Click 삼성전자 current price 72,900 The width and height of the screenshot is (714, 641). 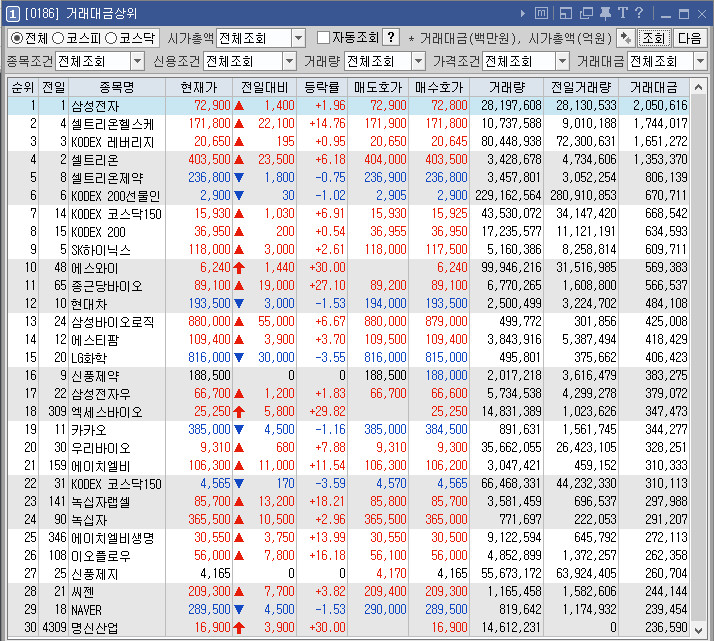(x=212, y=106)
